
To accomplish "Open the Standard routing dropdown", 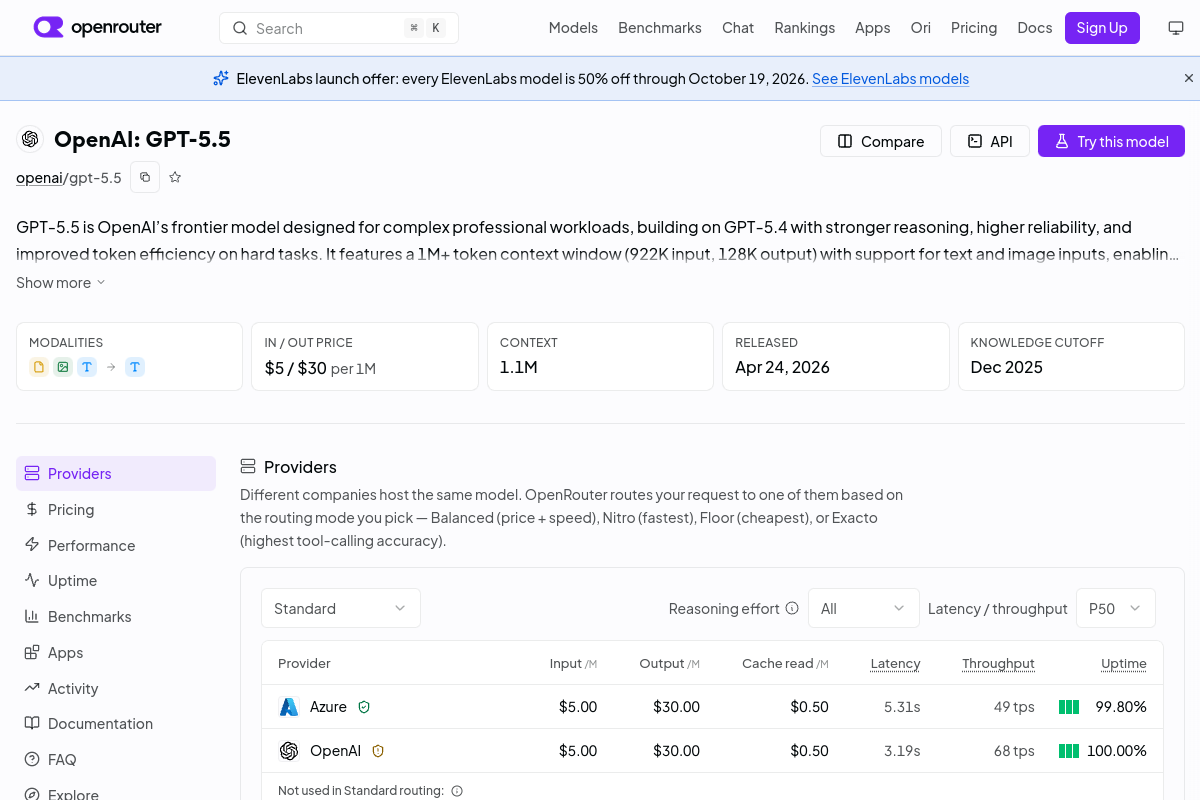I will pos(341,608).
